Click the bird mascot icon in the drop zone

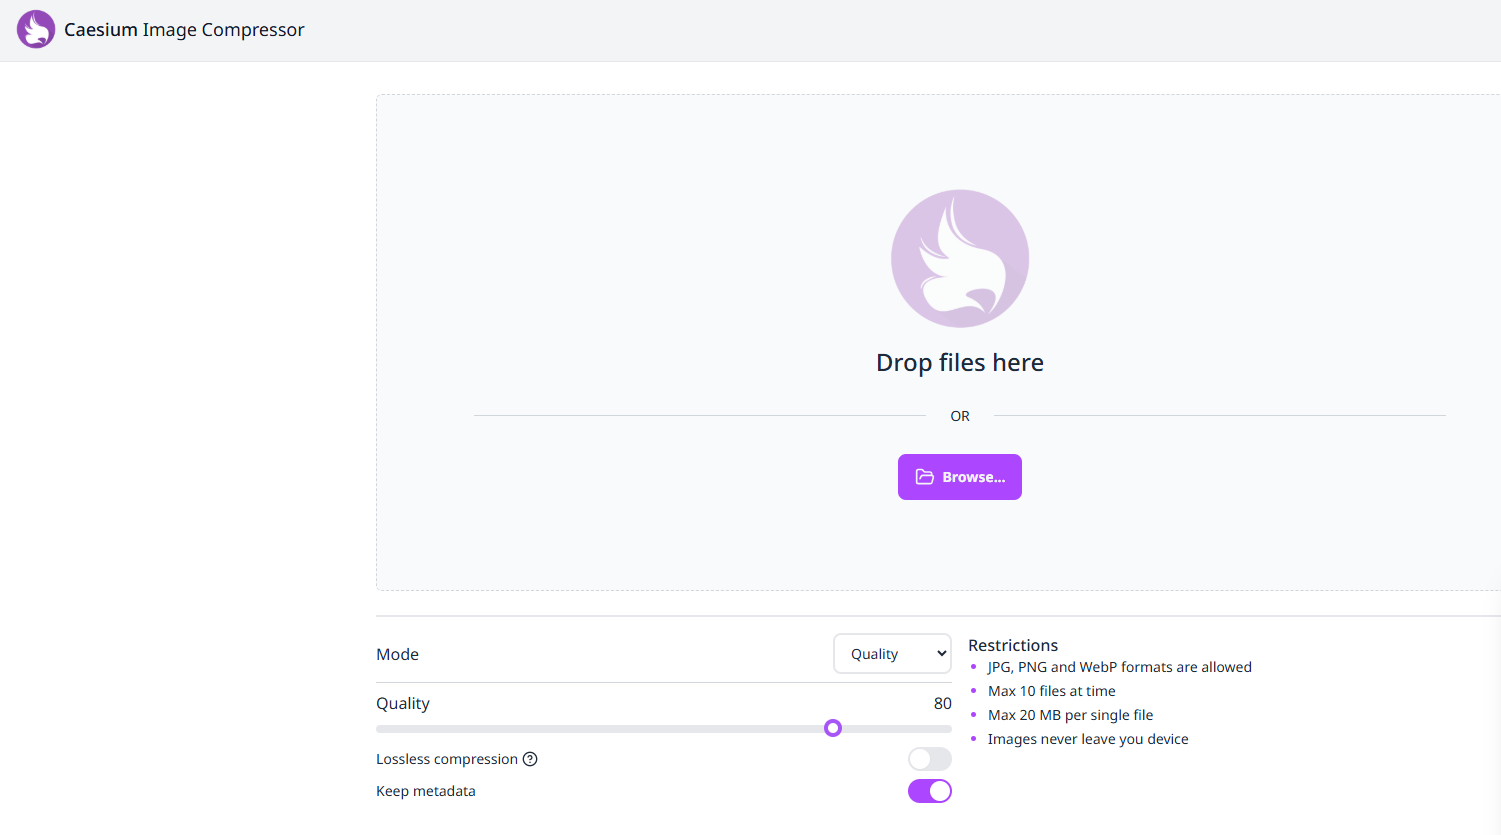(960, 258)
